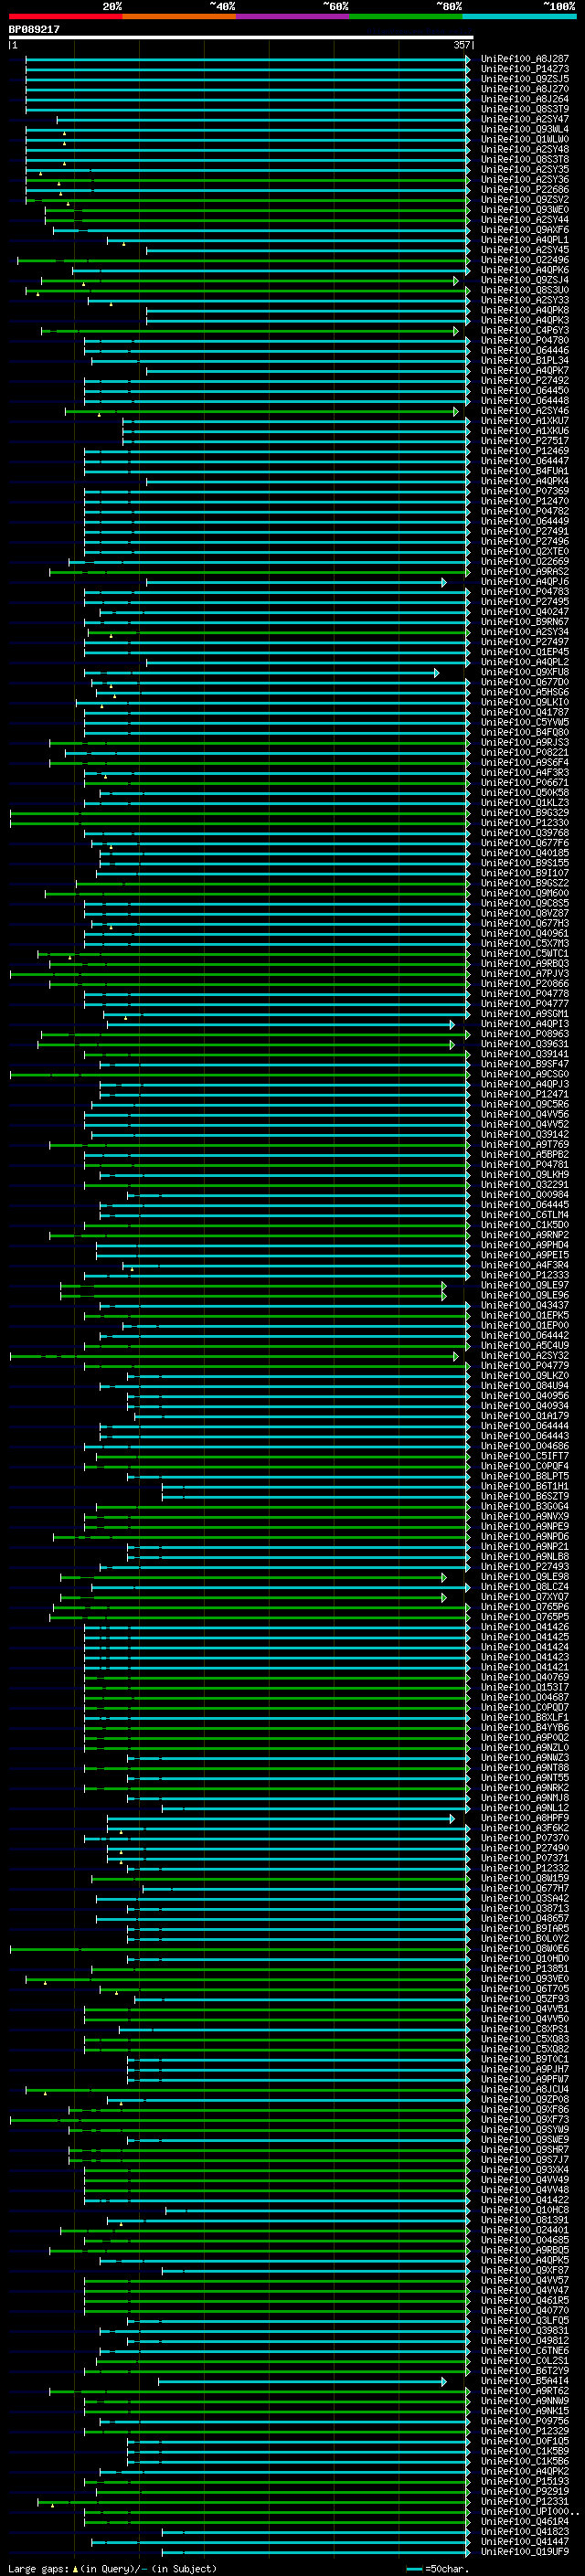
Task: Select label UniRef100_O64448
Action: (525, 401)
